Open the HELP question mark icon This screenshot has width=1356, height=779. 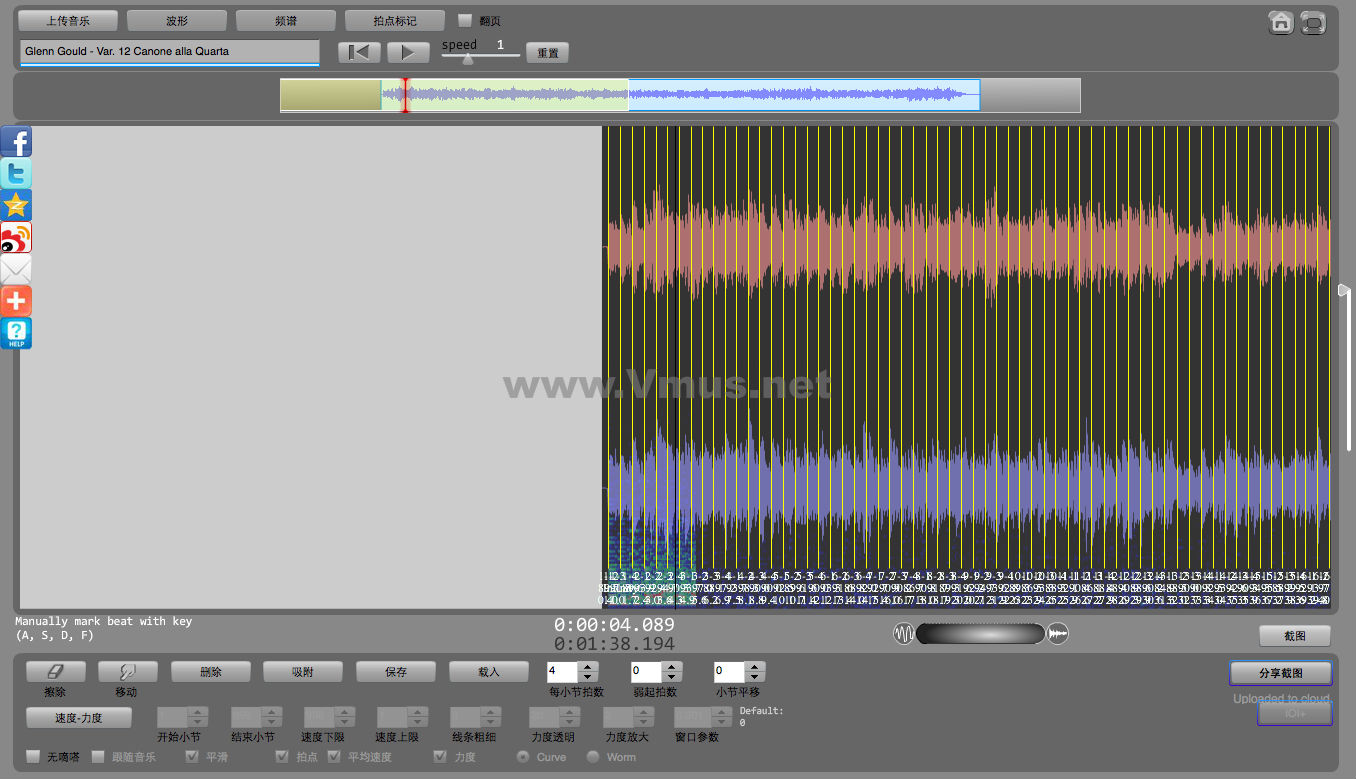pos(16,333)
